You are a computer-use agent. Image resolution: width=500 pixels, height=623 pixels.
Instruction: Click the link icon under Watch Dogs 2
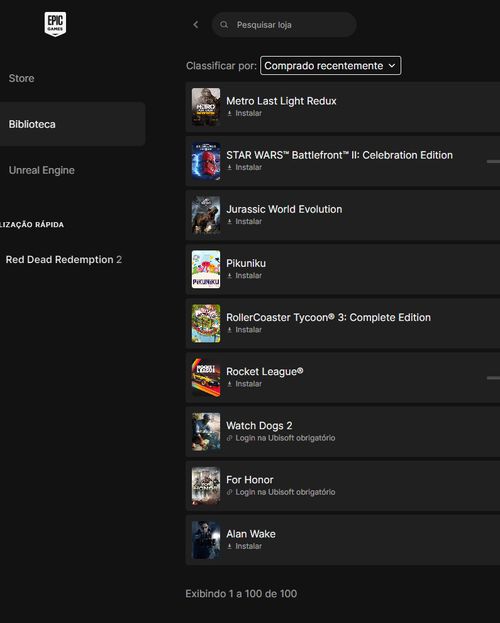pyautogui.click(x=229, y=438)
